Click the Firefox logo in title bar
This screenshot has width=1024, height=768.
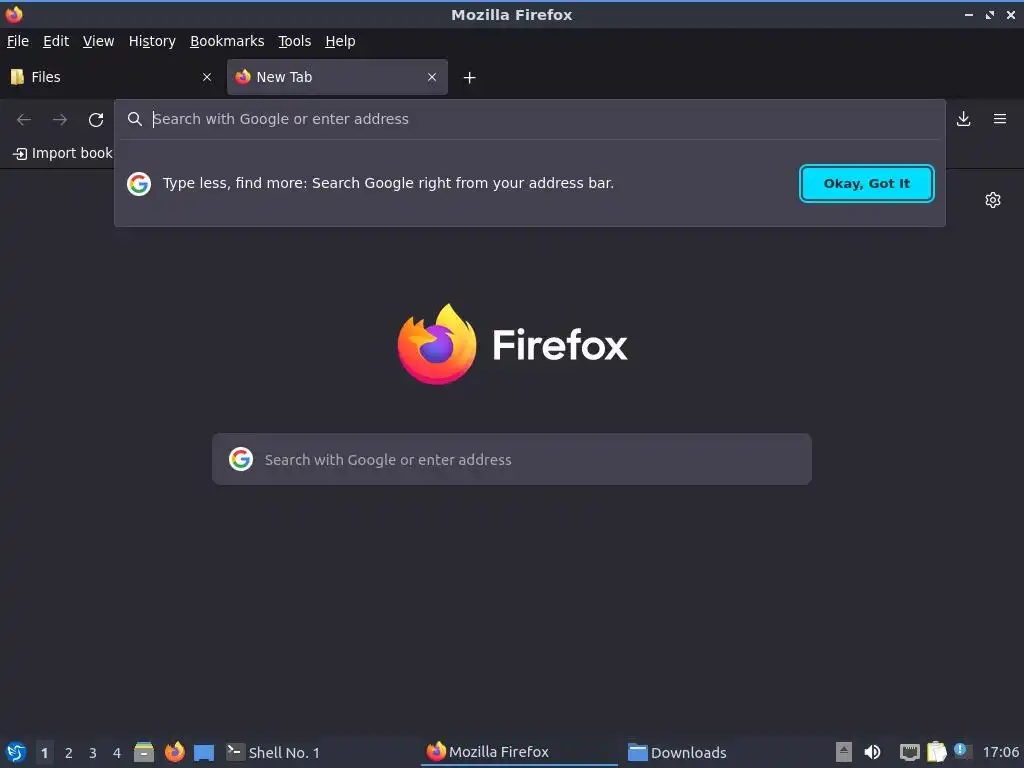point(14,14)
